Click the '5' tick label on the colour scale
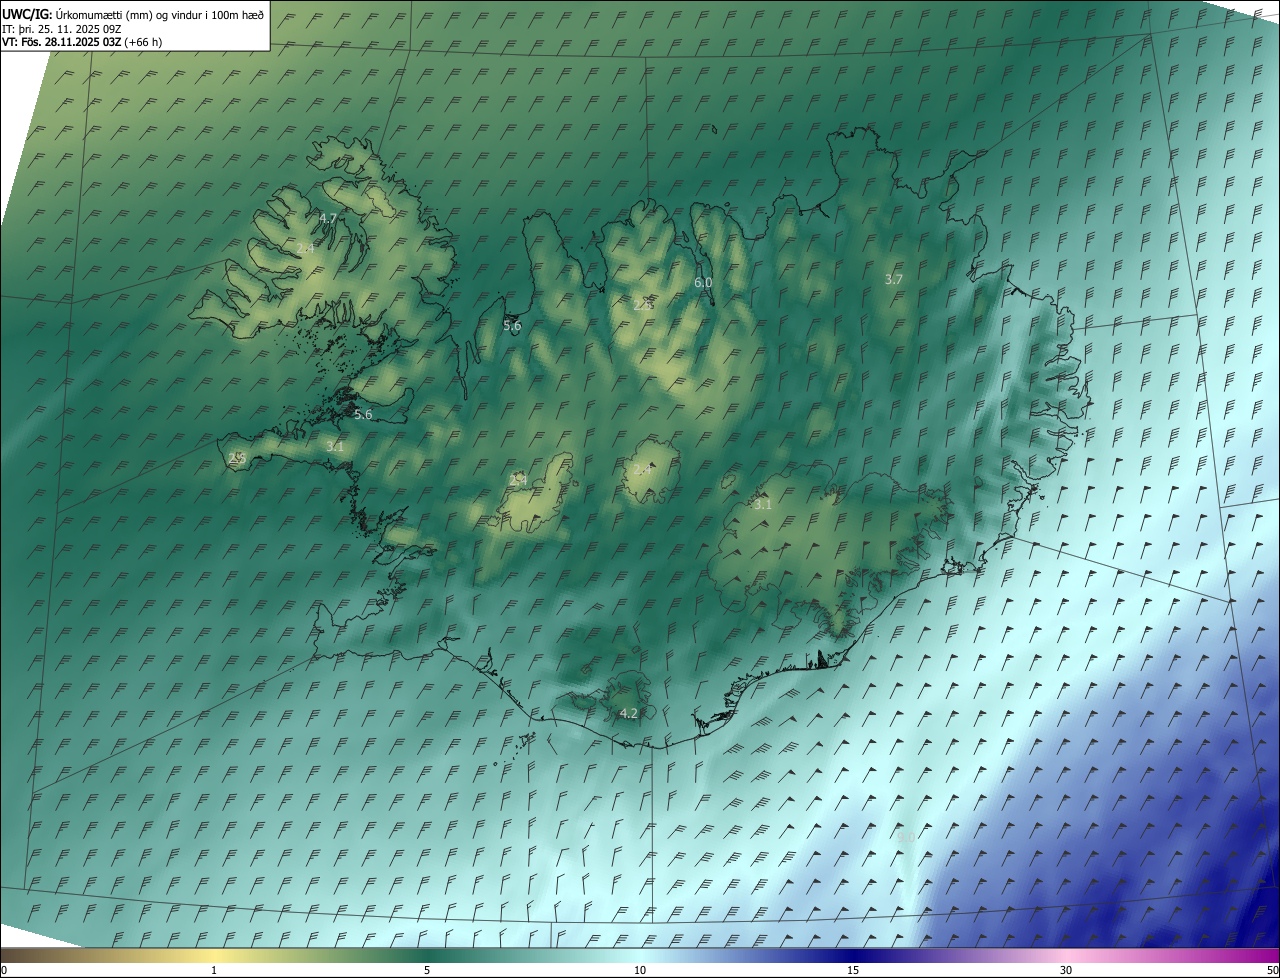The width and height of the screenshot is (1280, 978). 427,970
